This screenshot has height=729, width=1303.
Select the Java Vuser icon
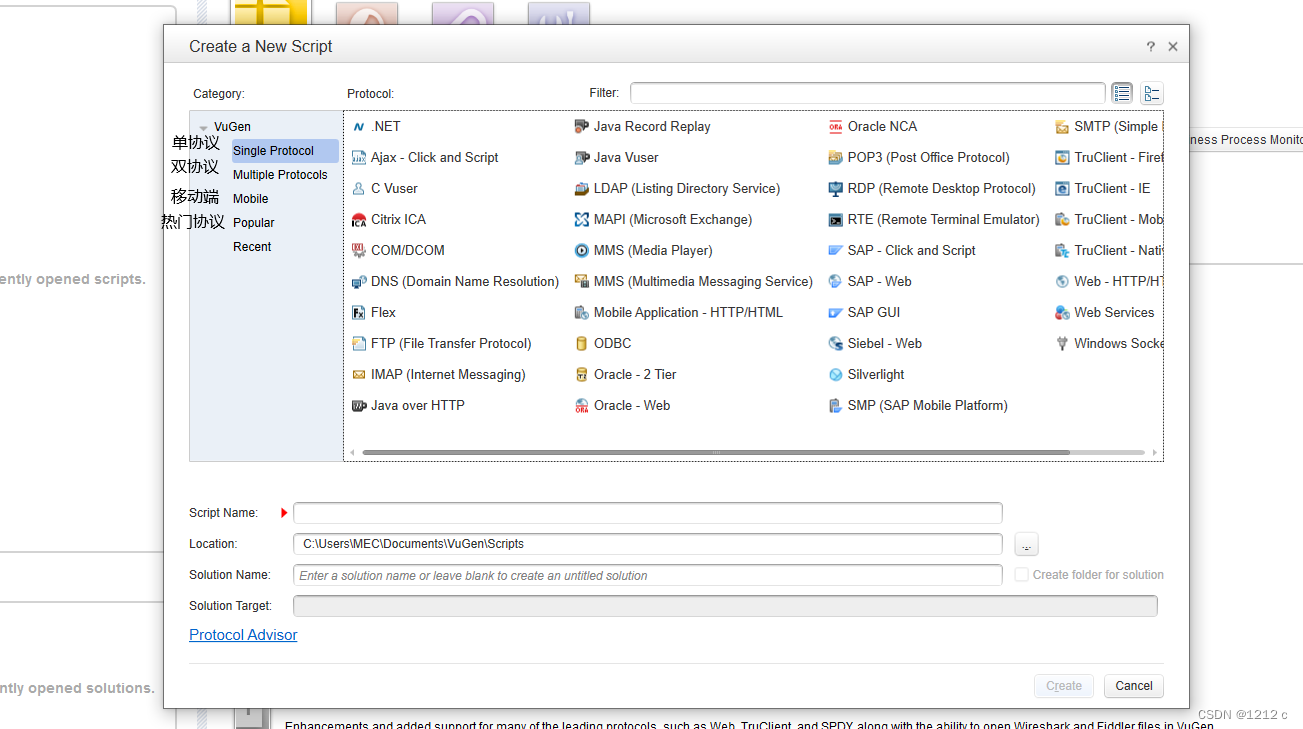[582, 158]
